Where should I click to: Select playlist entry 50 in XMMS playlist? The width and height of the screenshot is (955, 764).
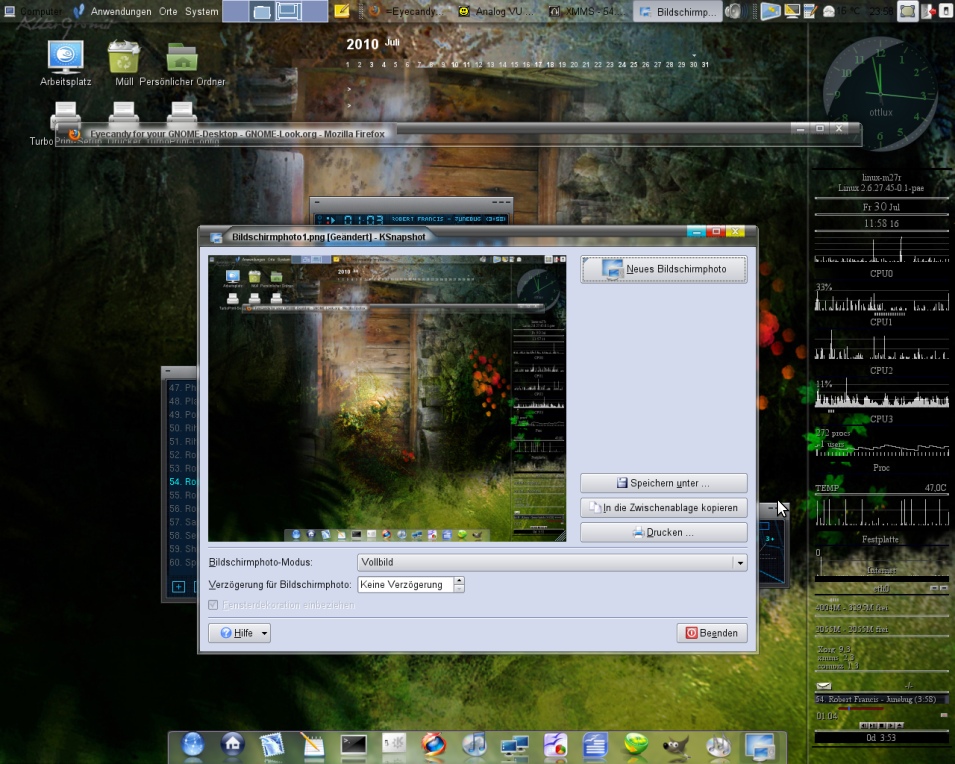coord(183,428)
